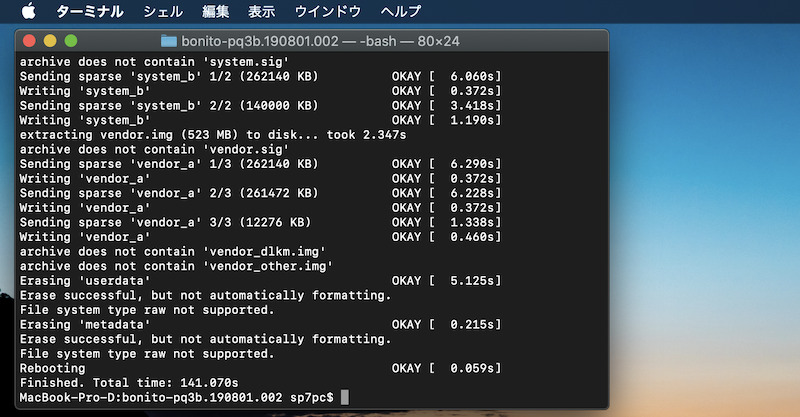The width and height of the screenshot is (800, 417).
Task: Click the "Erasing 'metadata'" output line
Action: [x=78, y=324]
